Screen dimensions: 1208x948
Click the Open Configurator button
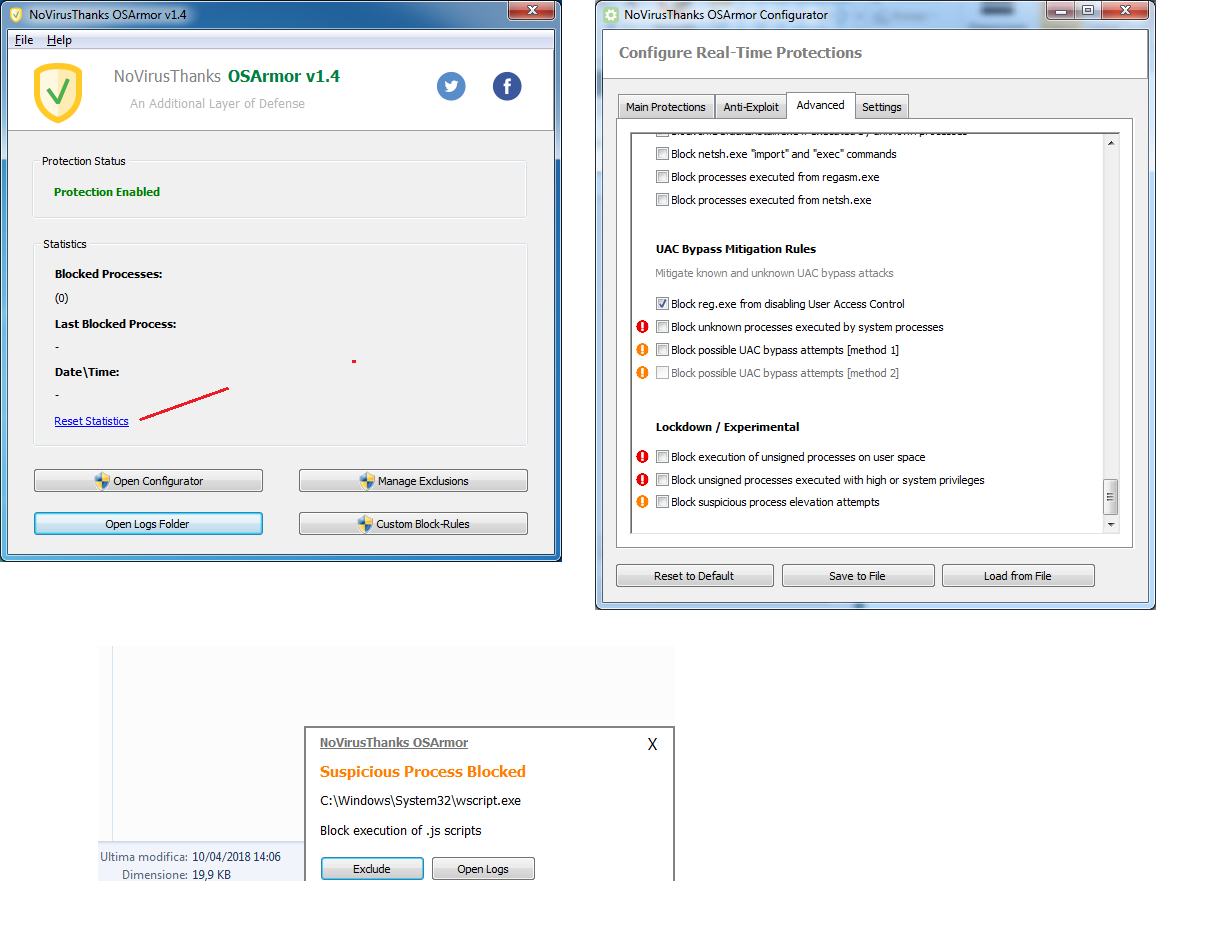(x=148, y=481)
